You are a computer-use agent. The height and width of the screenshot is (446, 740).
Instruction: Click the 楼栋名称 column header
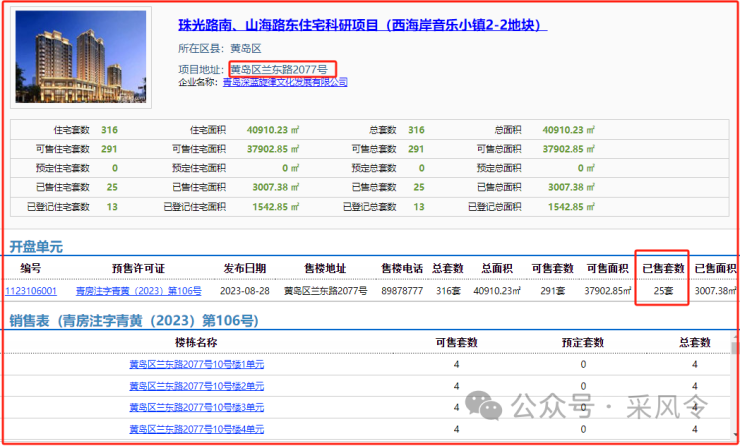click(x=196, y=342)
